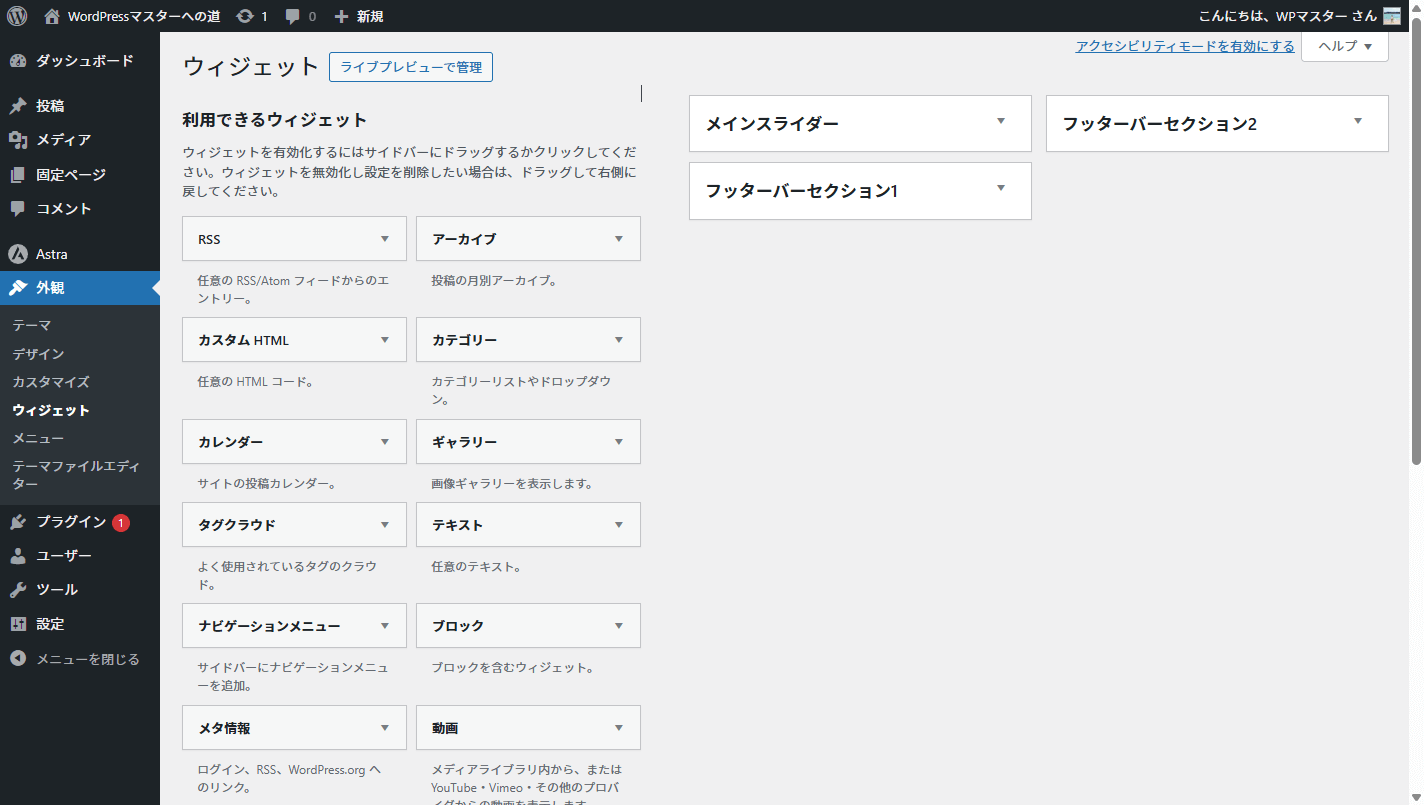Open the comments bubble in admin bar

tap(293, 16)
